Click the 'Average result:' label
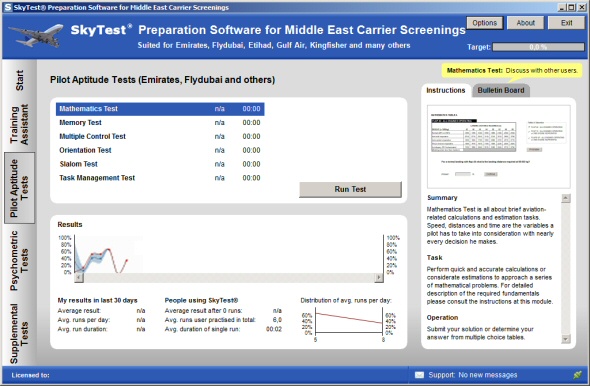The height and width of the screenshot is (386, 590). pyautogui.click(x=79, y=311)
